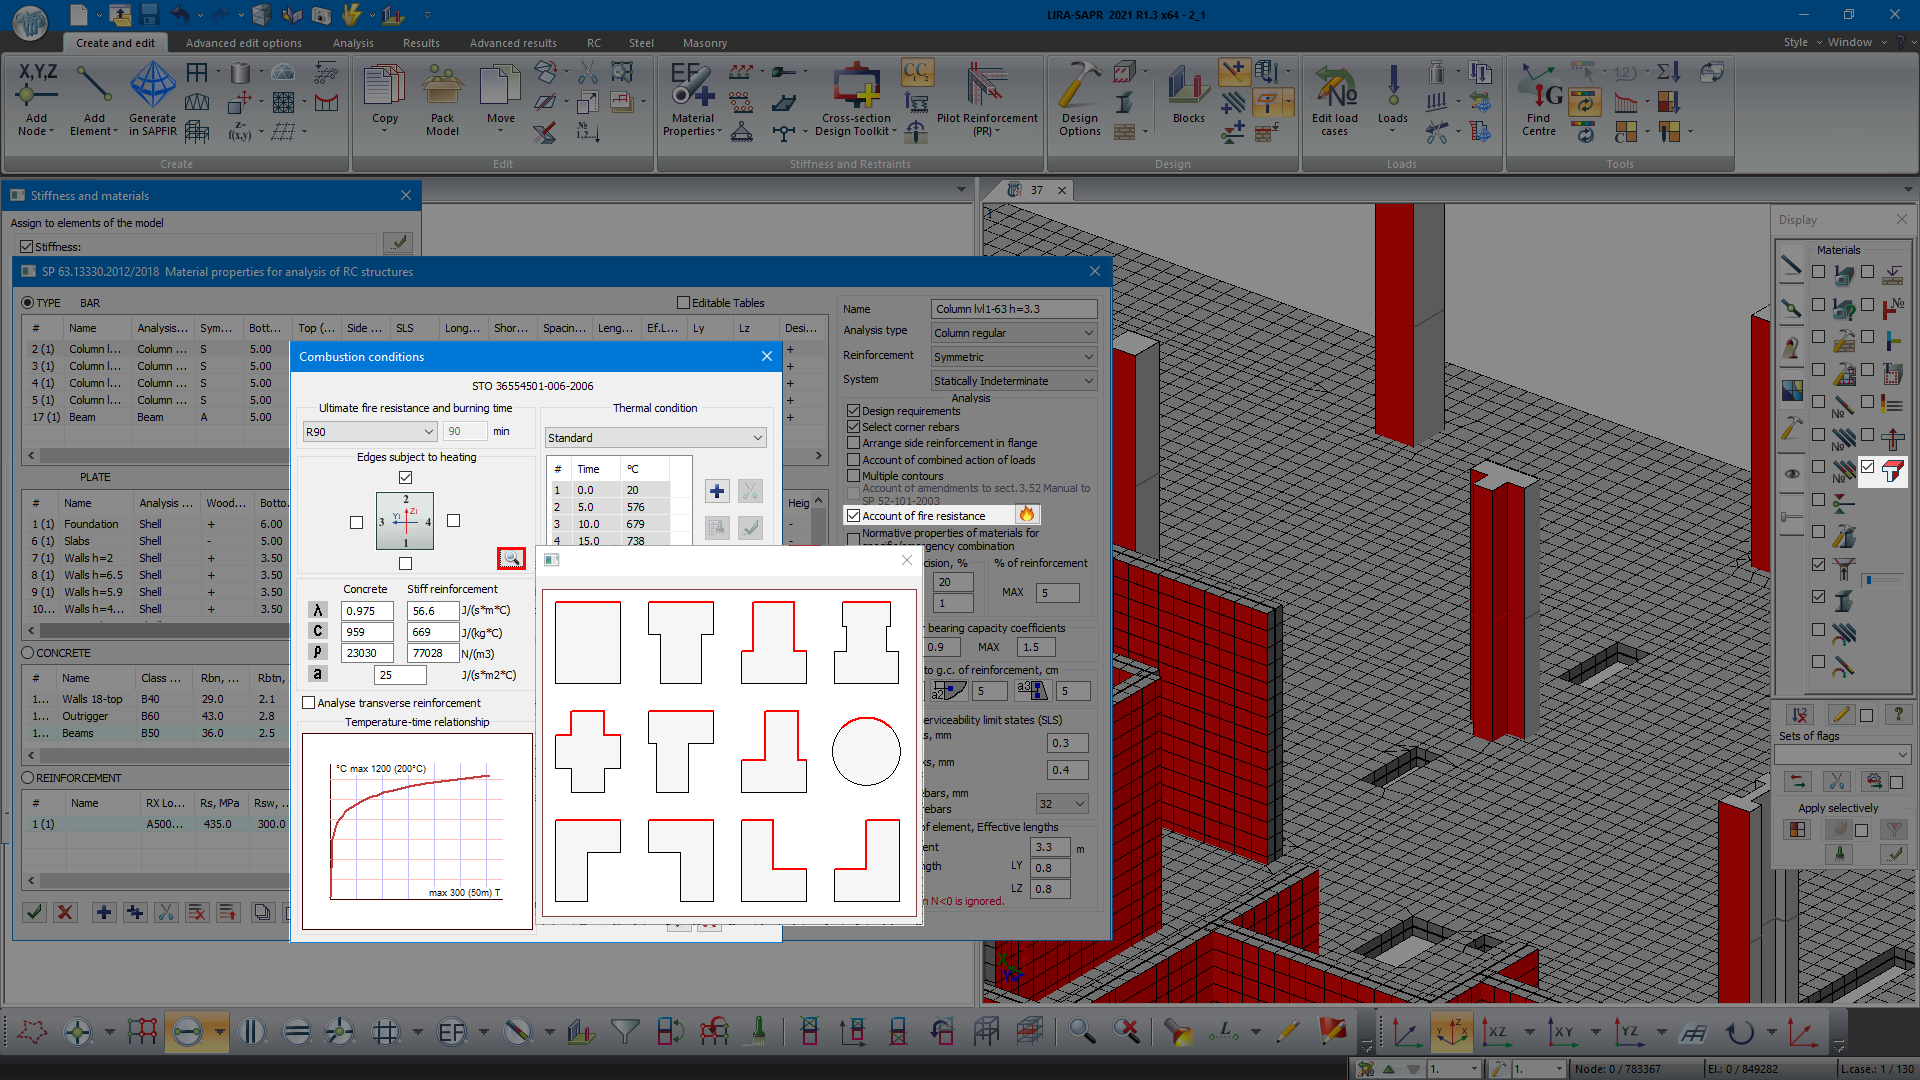Toggle Account of fire resistance checkbox
This screenshot has width=1920, height=1080.
(x=853, y=516)
